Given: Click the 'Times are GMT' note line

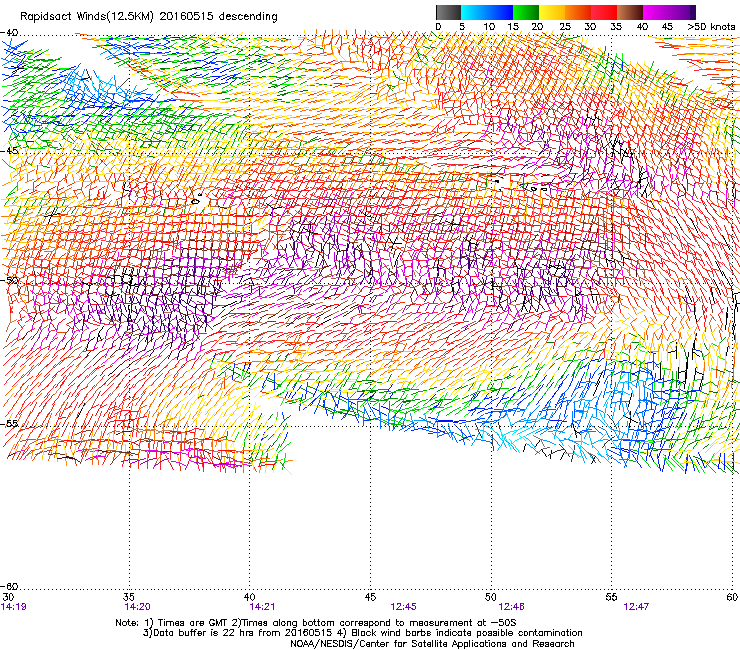Looking at the screenshot, I should [316, 623].
